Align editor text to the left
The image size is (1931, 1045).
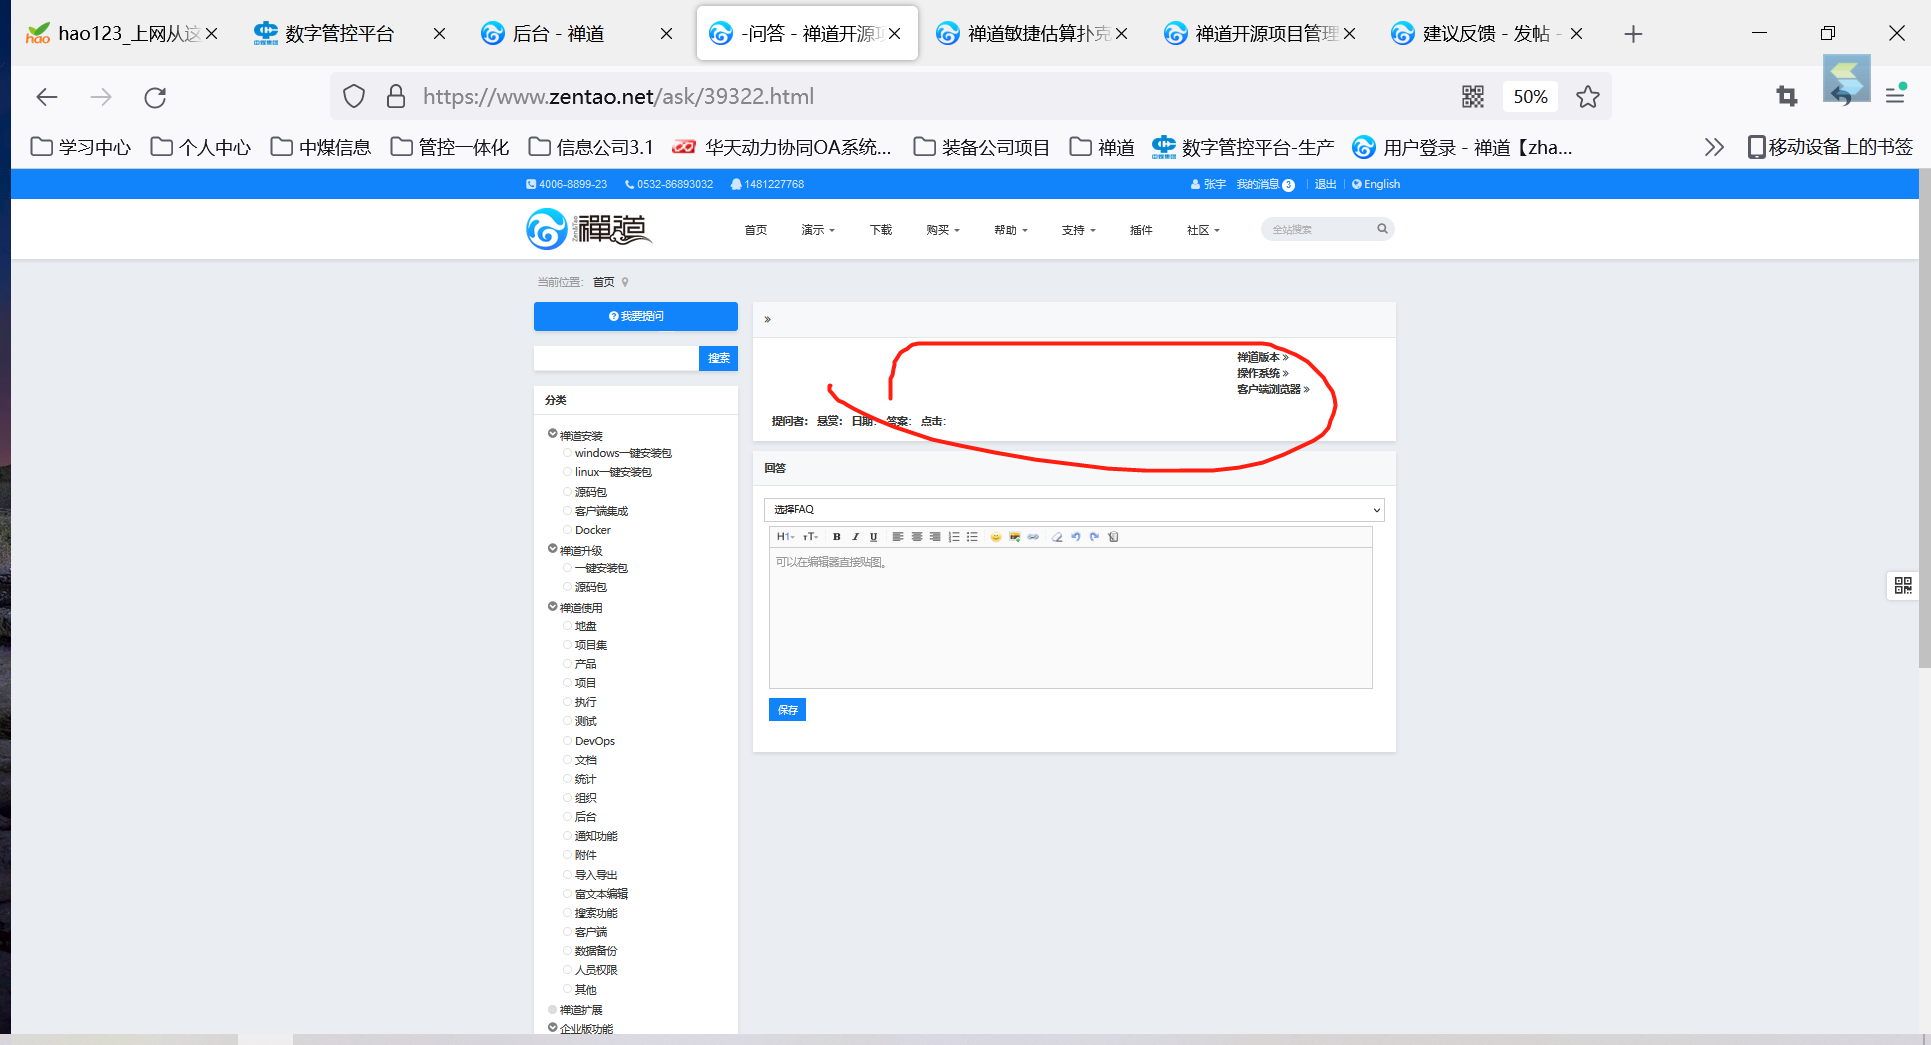click(x=898, y=537)
